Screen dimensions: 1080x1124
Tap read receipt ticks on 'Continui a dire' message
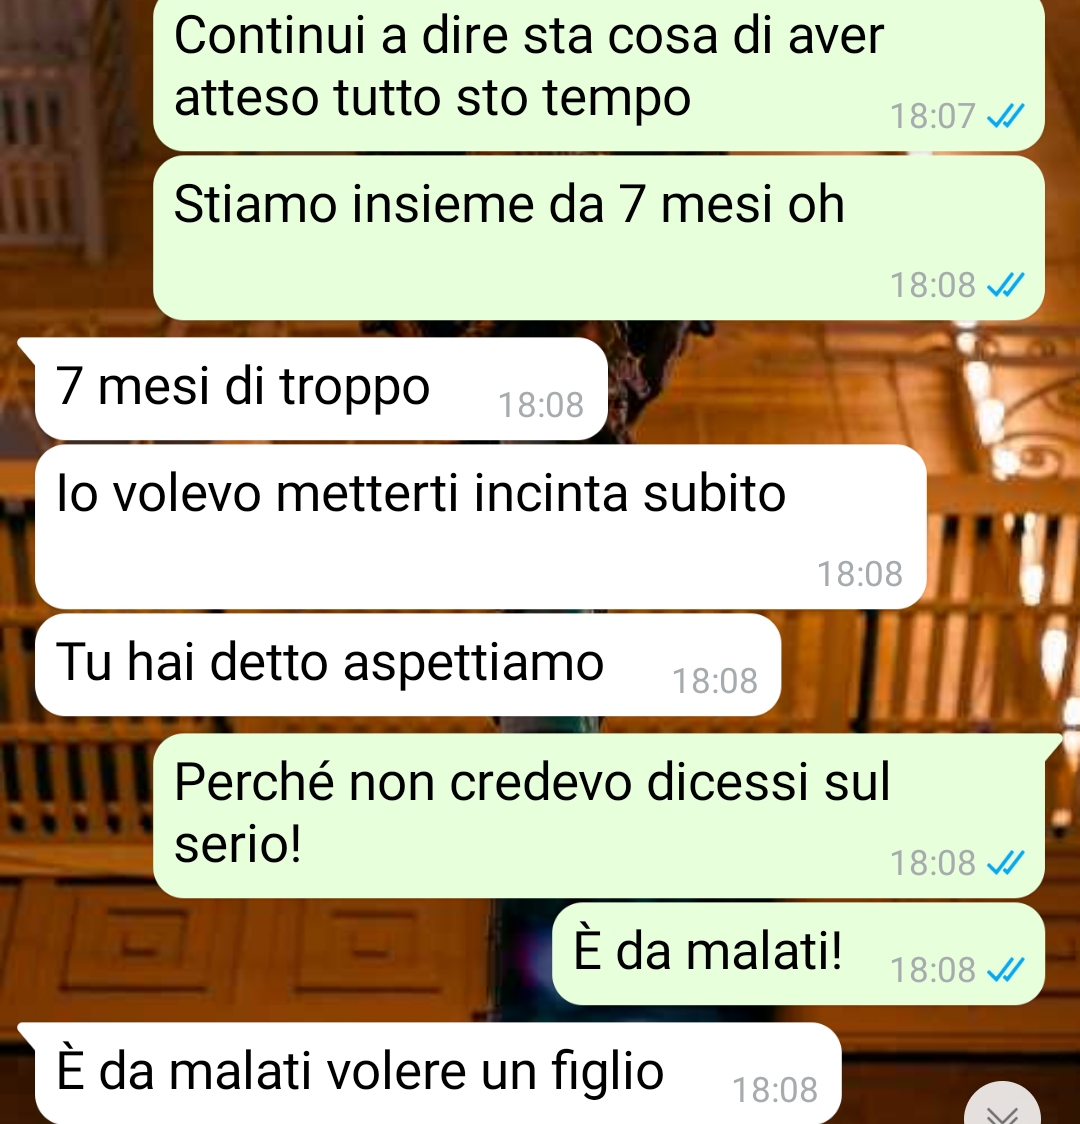point(1006,115)
